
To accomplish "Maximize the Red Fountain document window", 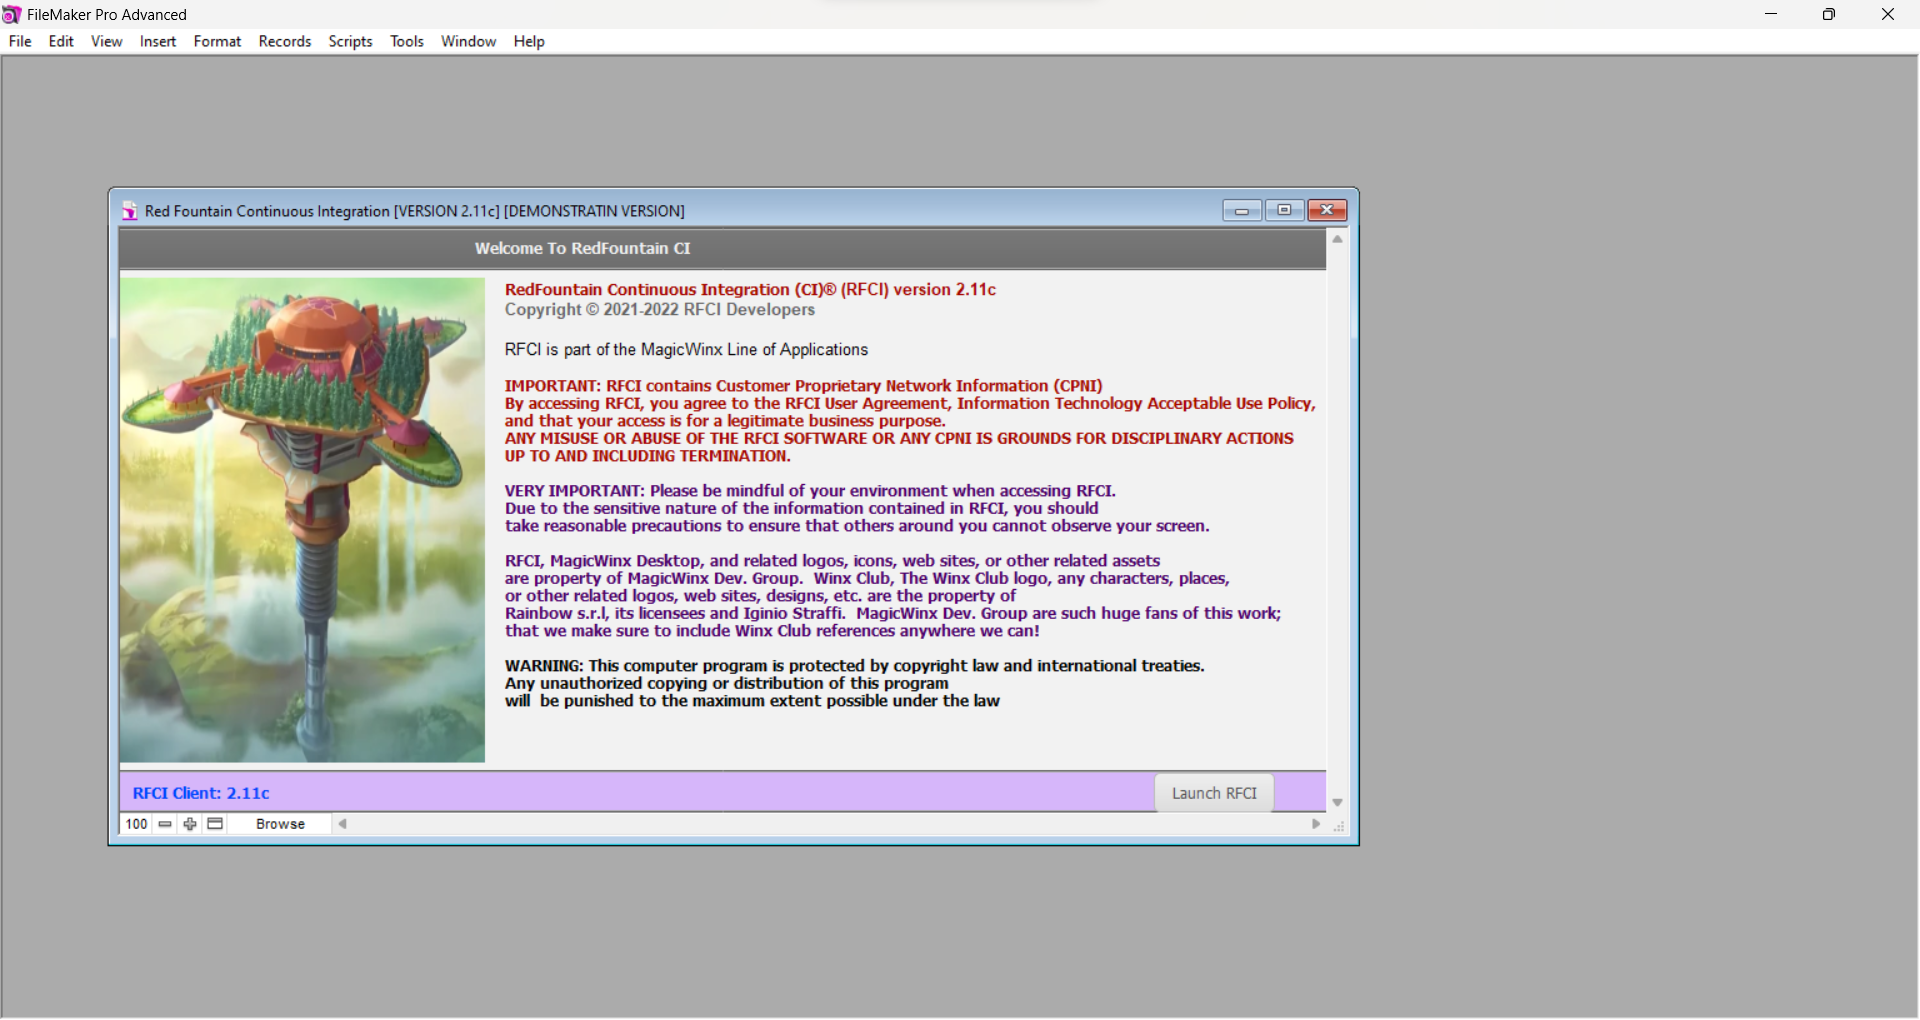I will 1284,211.
